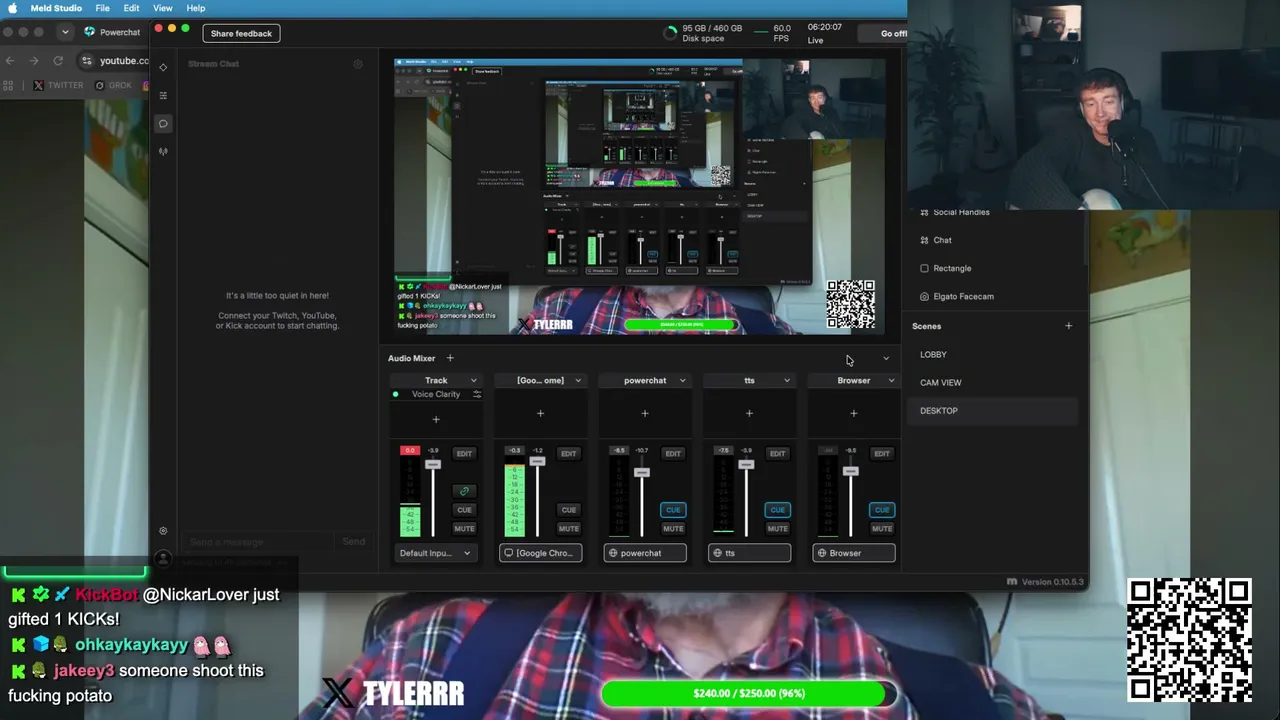Go back in the Chrome window
1280x720 pixels.
point(10,60)
